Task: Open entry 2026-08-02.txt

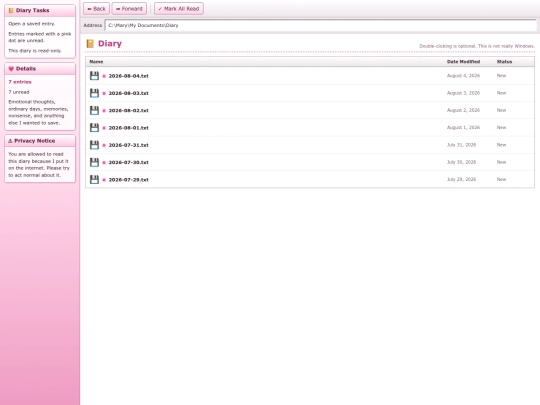Action: 310,110
